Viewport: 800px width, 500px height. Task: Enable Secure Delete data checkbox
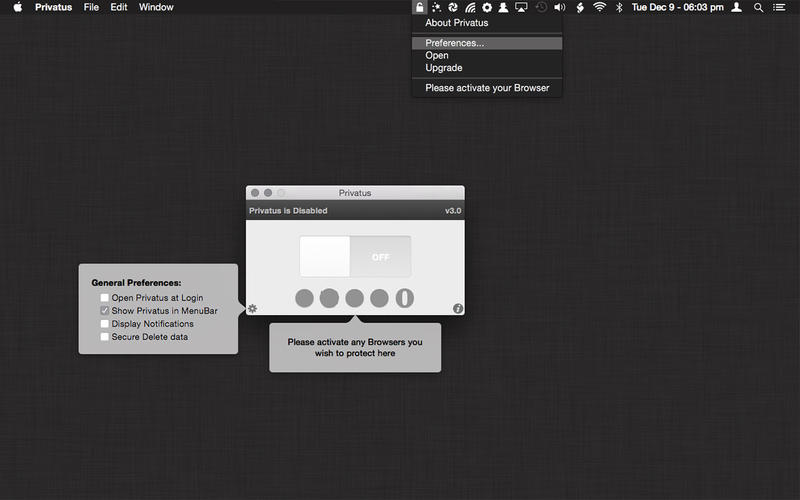click(x=105, y=337)
